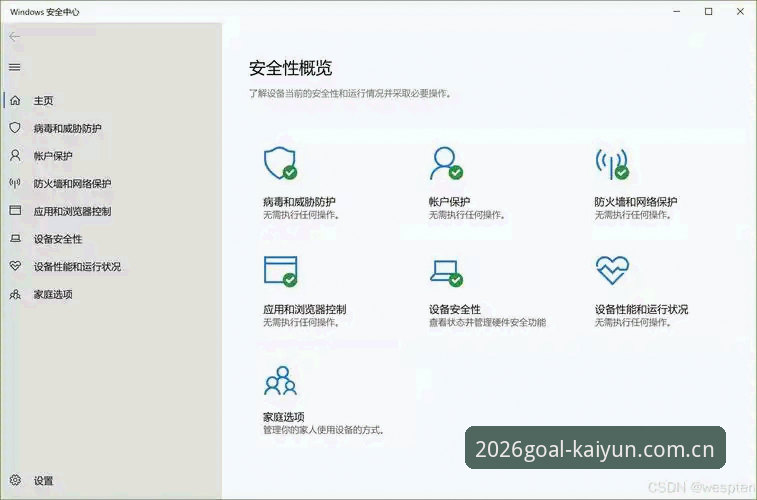The height and width of the screenshot is (500, 757).
Task: Click text 查看状态并管理硬件安全功能
Action: click(x=488, y=322)
